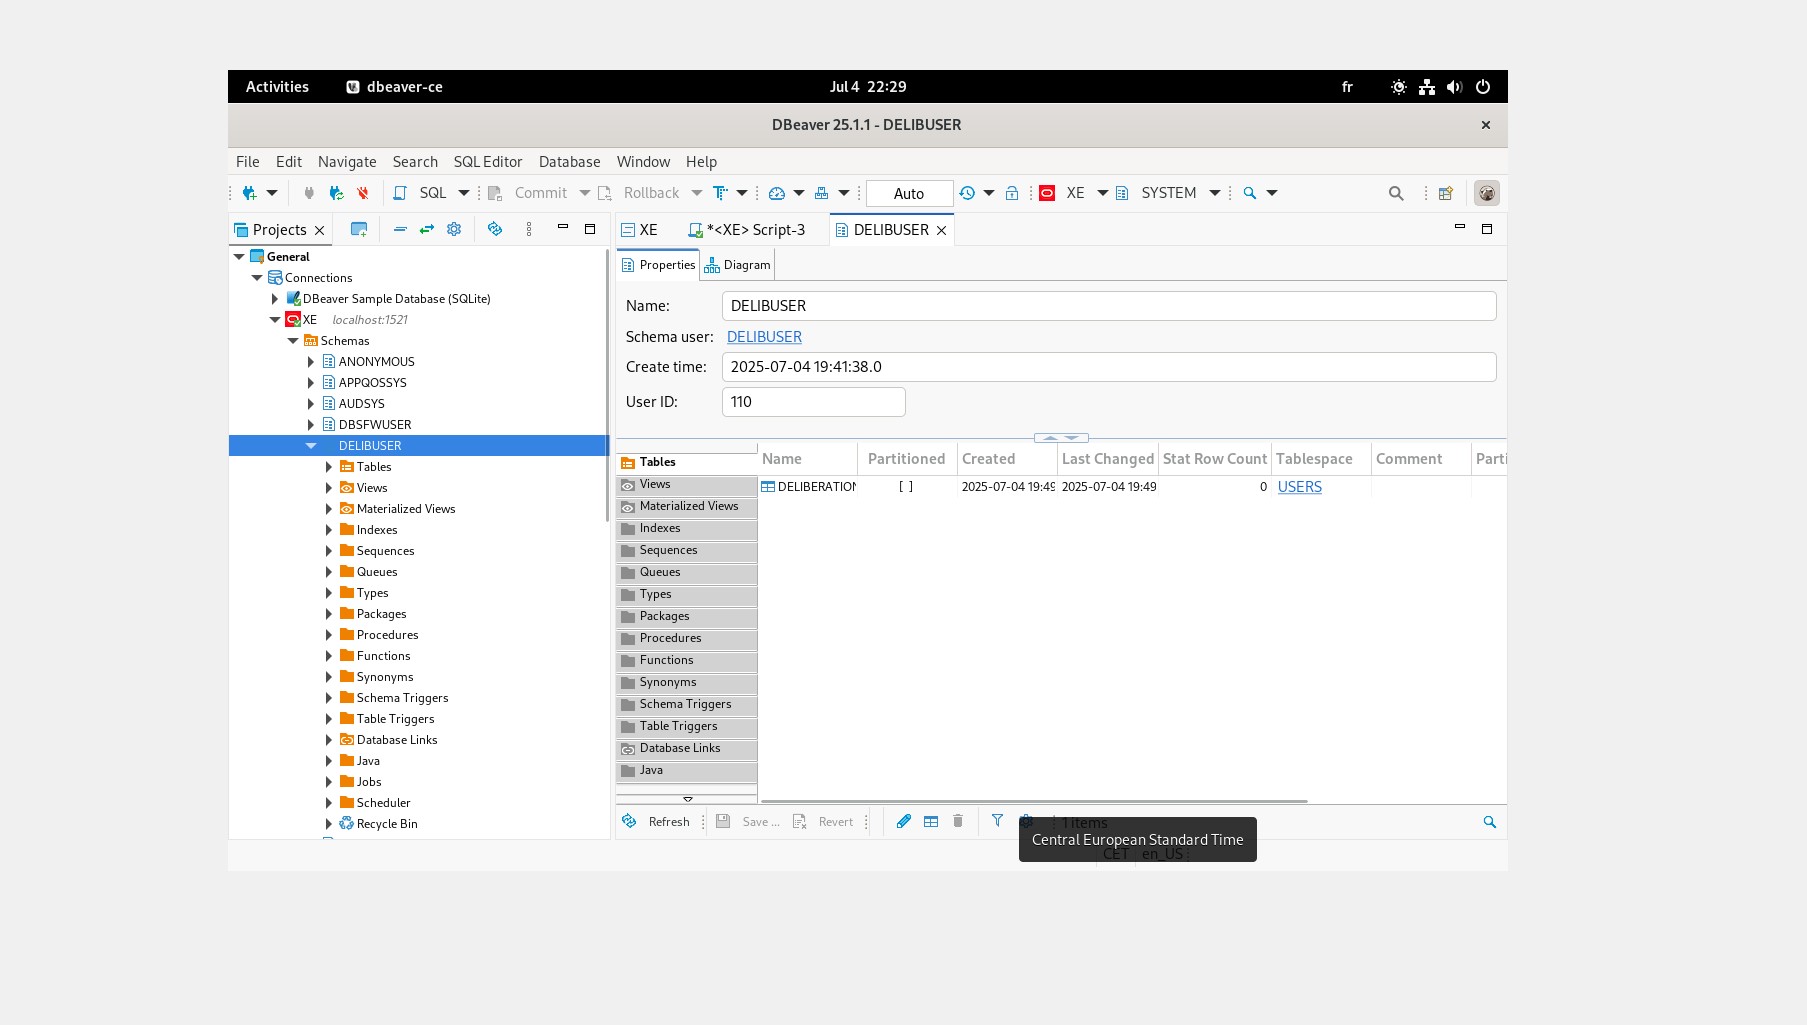The width and height of the screenshot is (1807, 1025).
Task: Click the filter icon in bottom toolbar
Action: coord(997,821)
